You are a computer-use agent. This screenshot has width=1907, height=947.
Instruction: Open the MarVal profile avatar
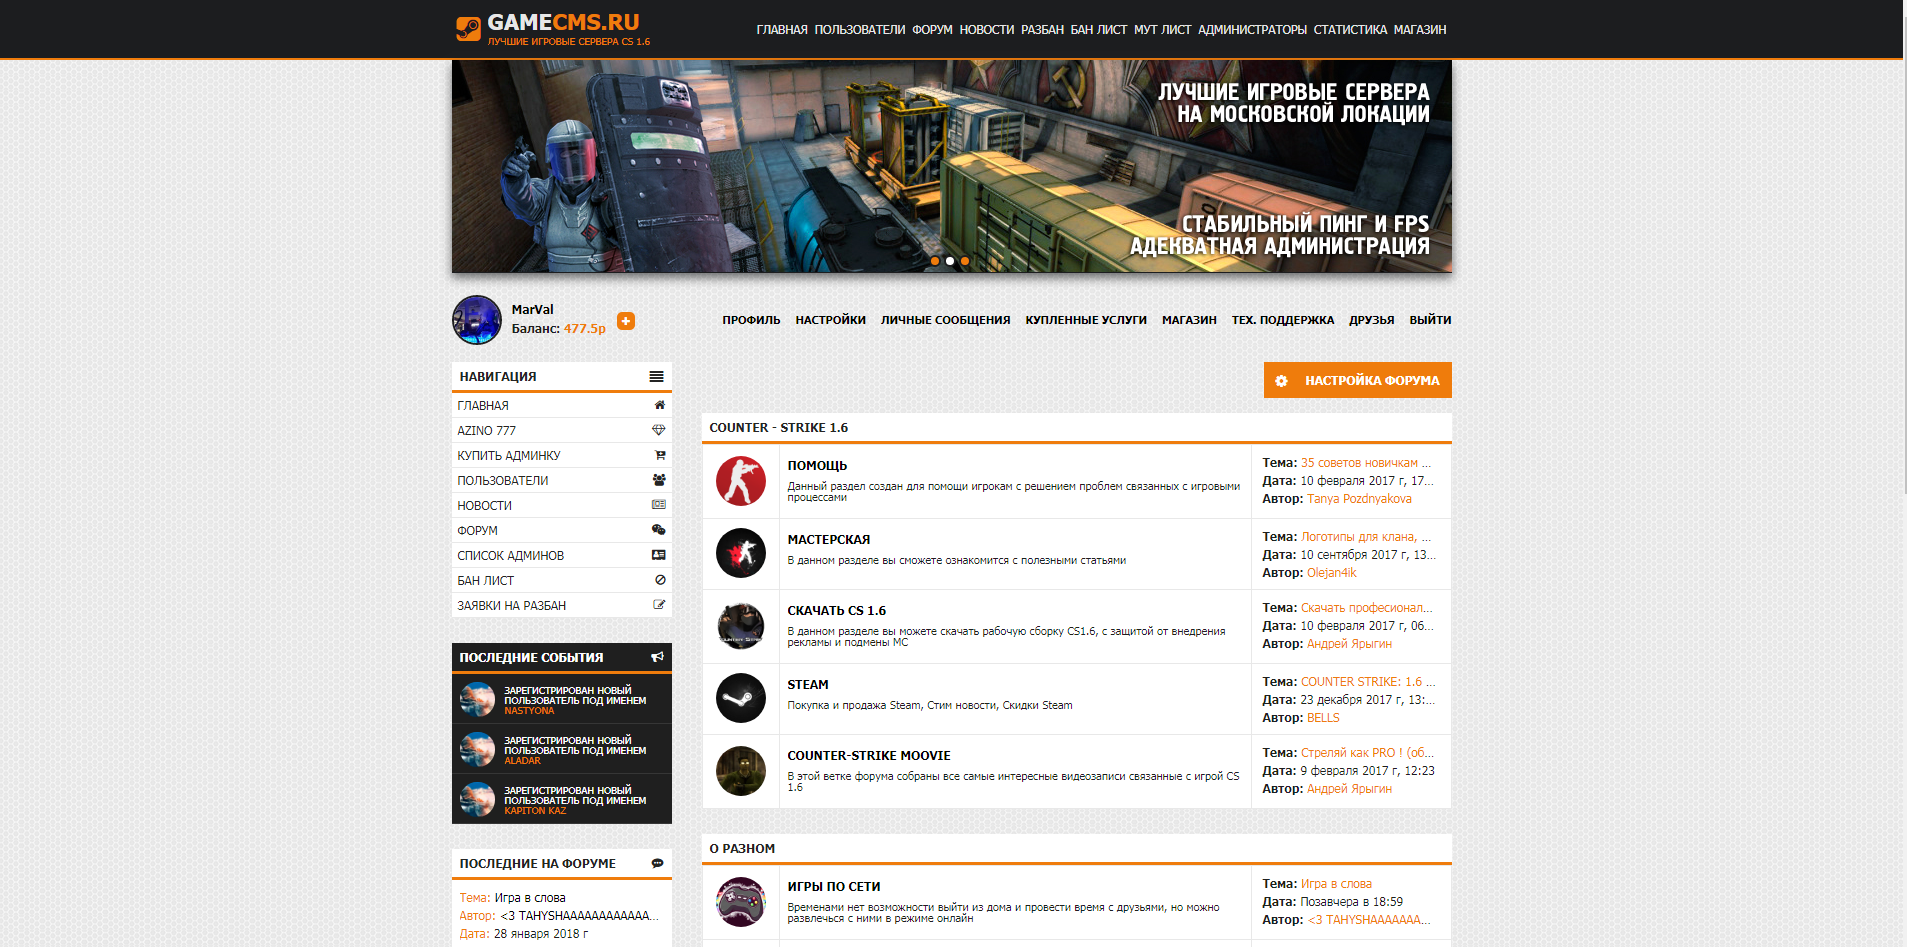477,320
